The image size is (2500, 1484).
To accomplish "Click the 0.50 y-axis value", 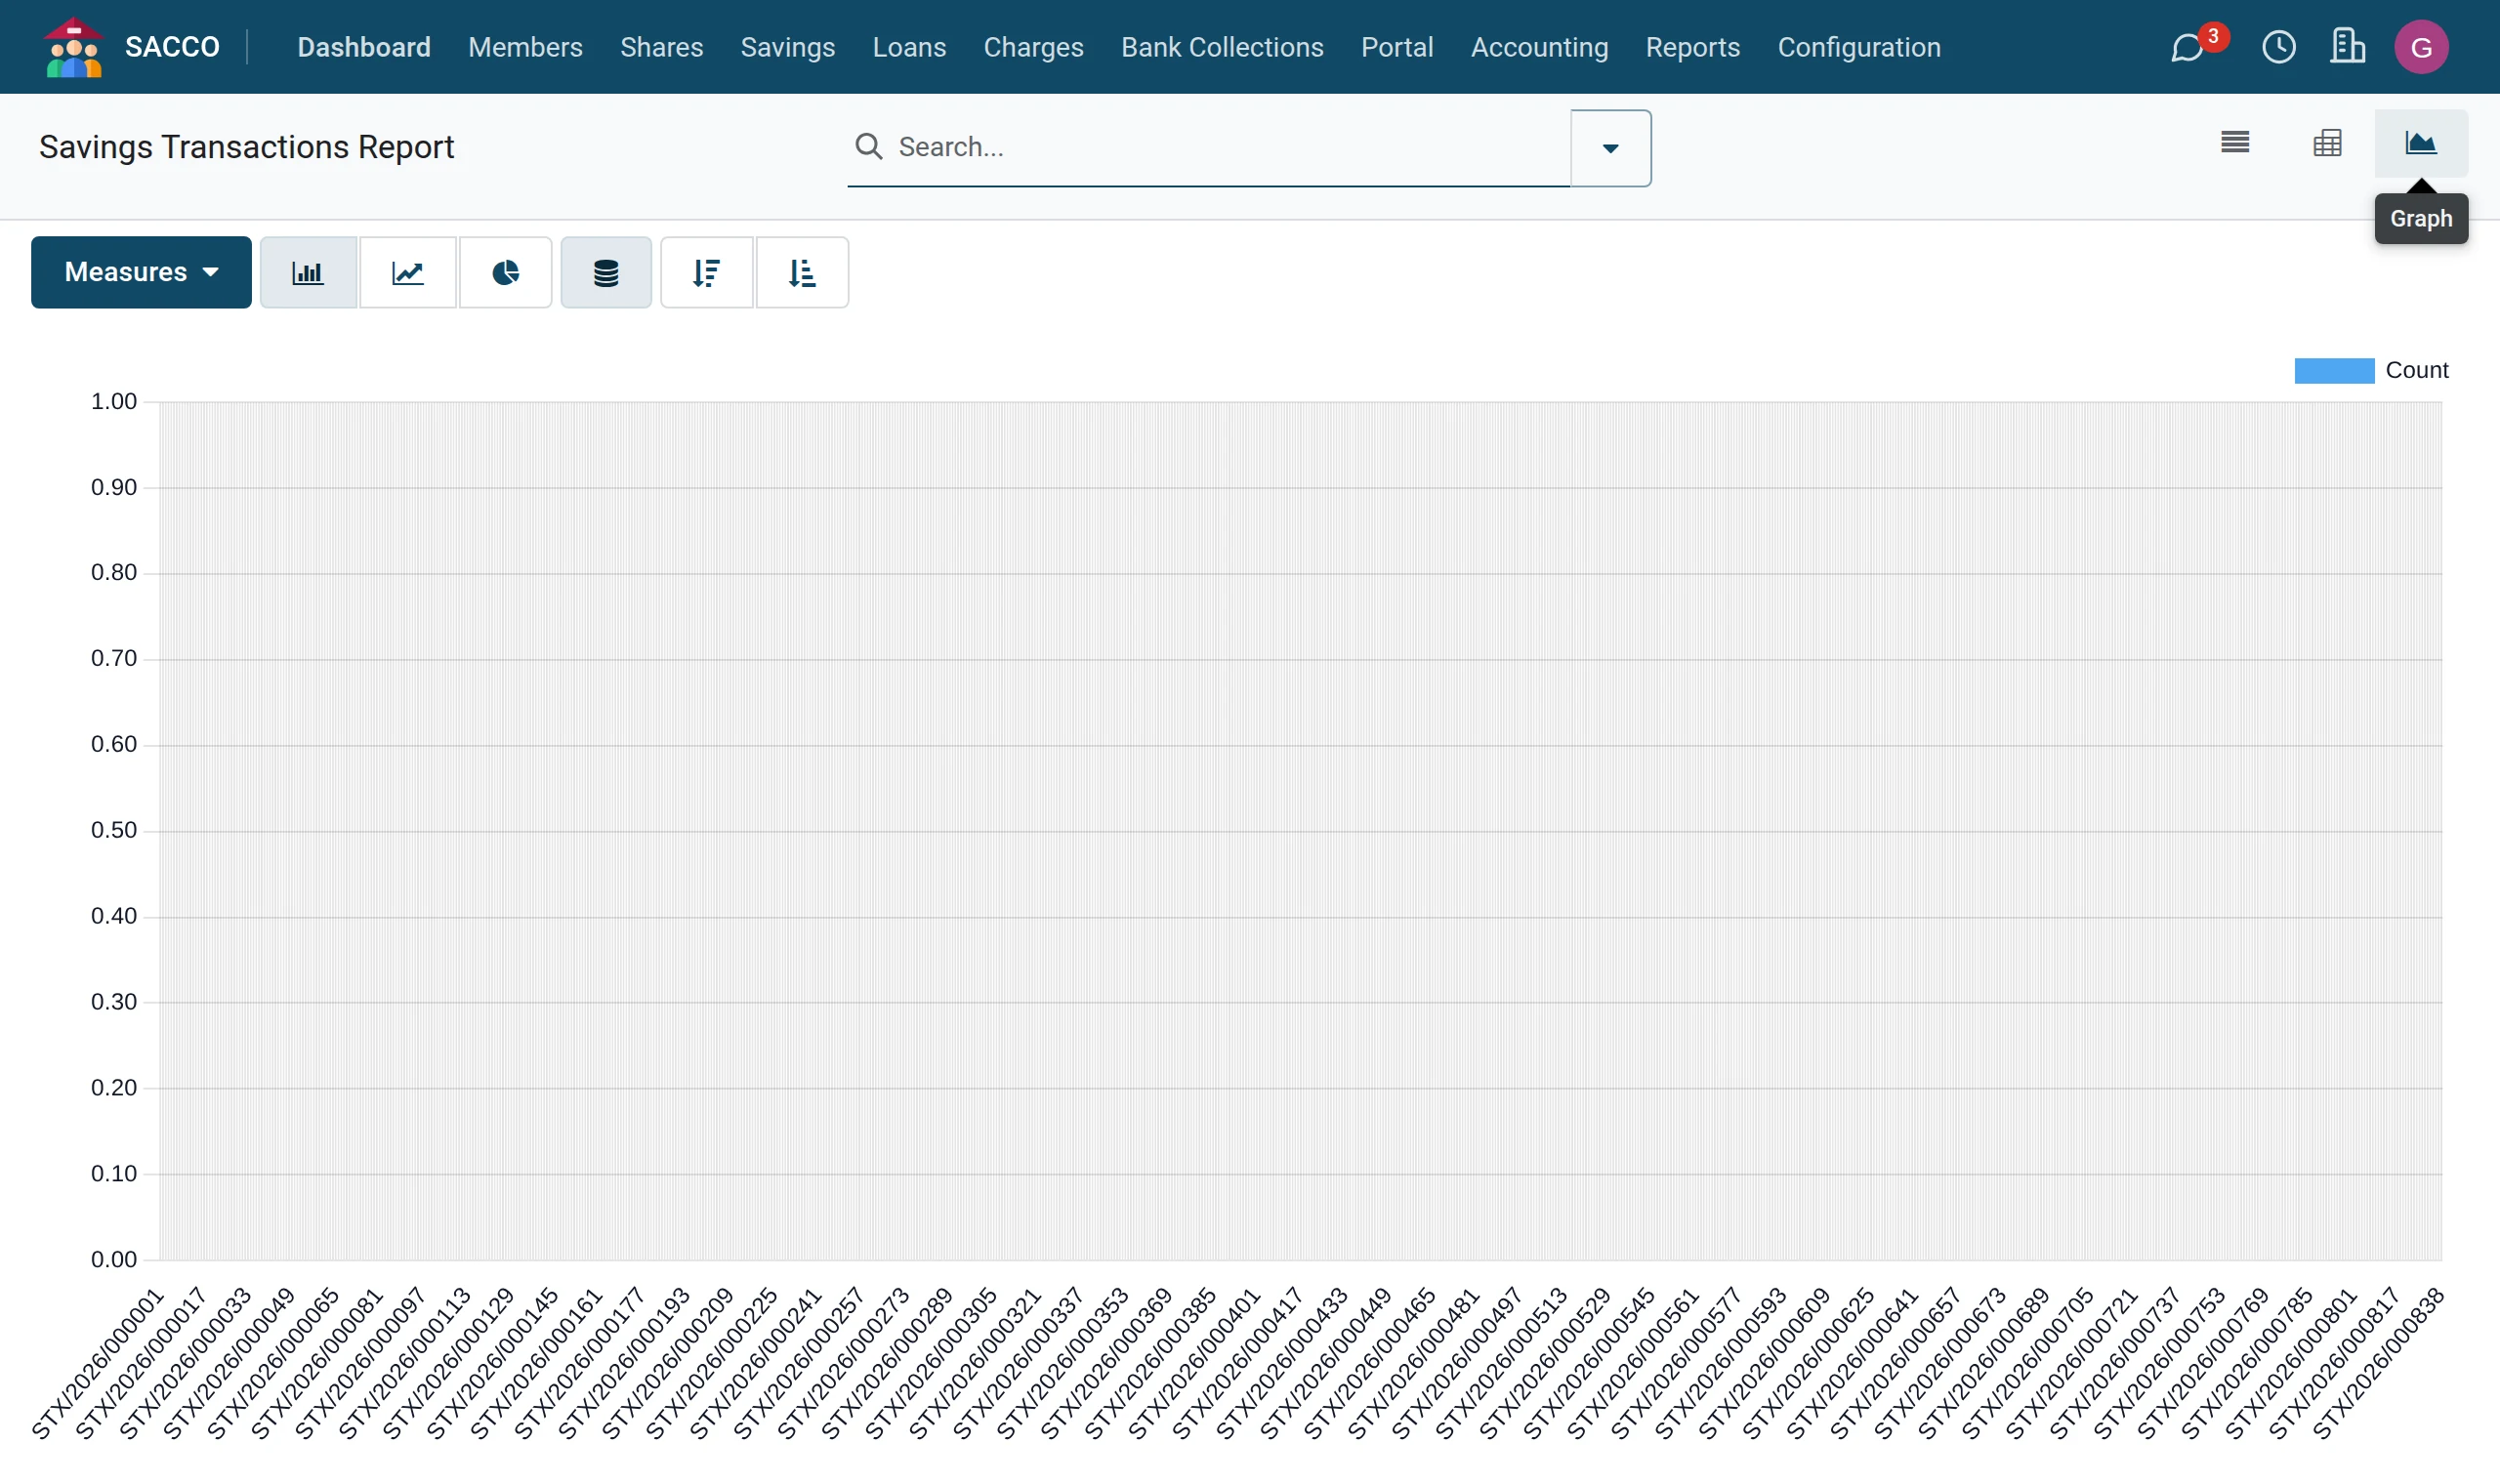I will coord(113,830).
